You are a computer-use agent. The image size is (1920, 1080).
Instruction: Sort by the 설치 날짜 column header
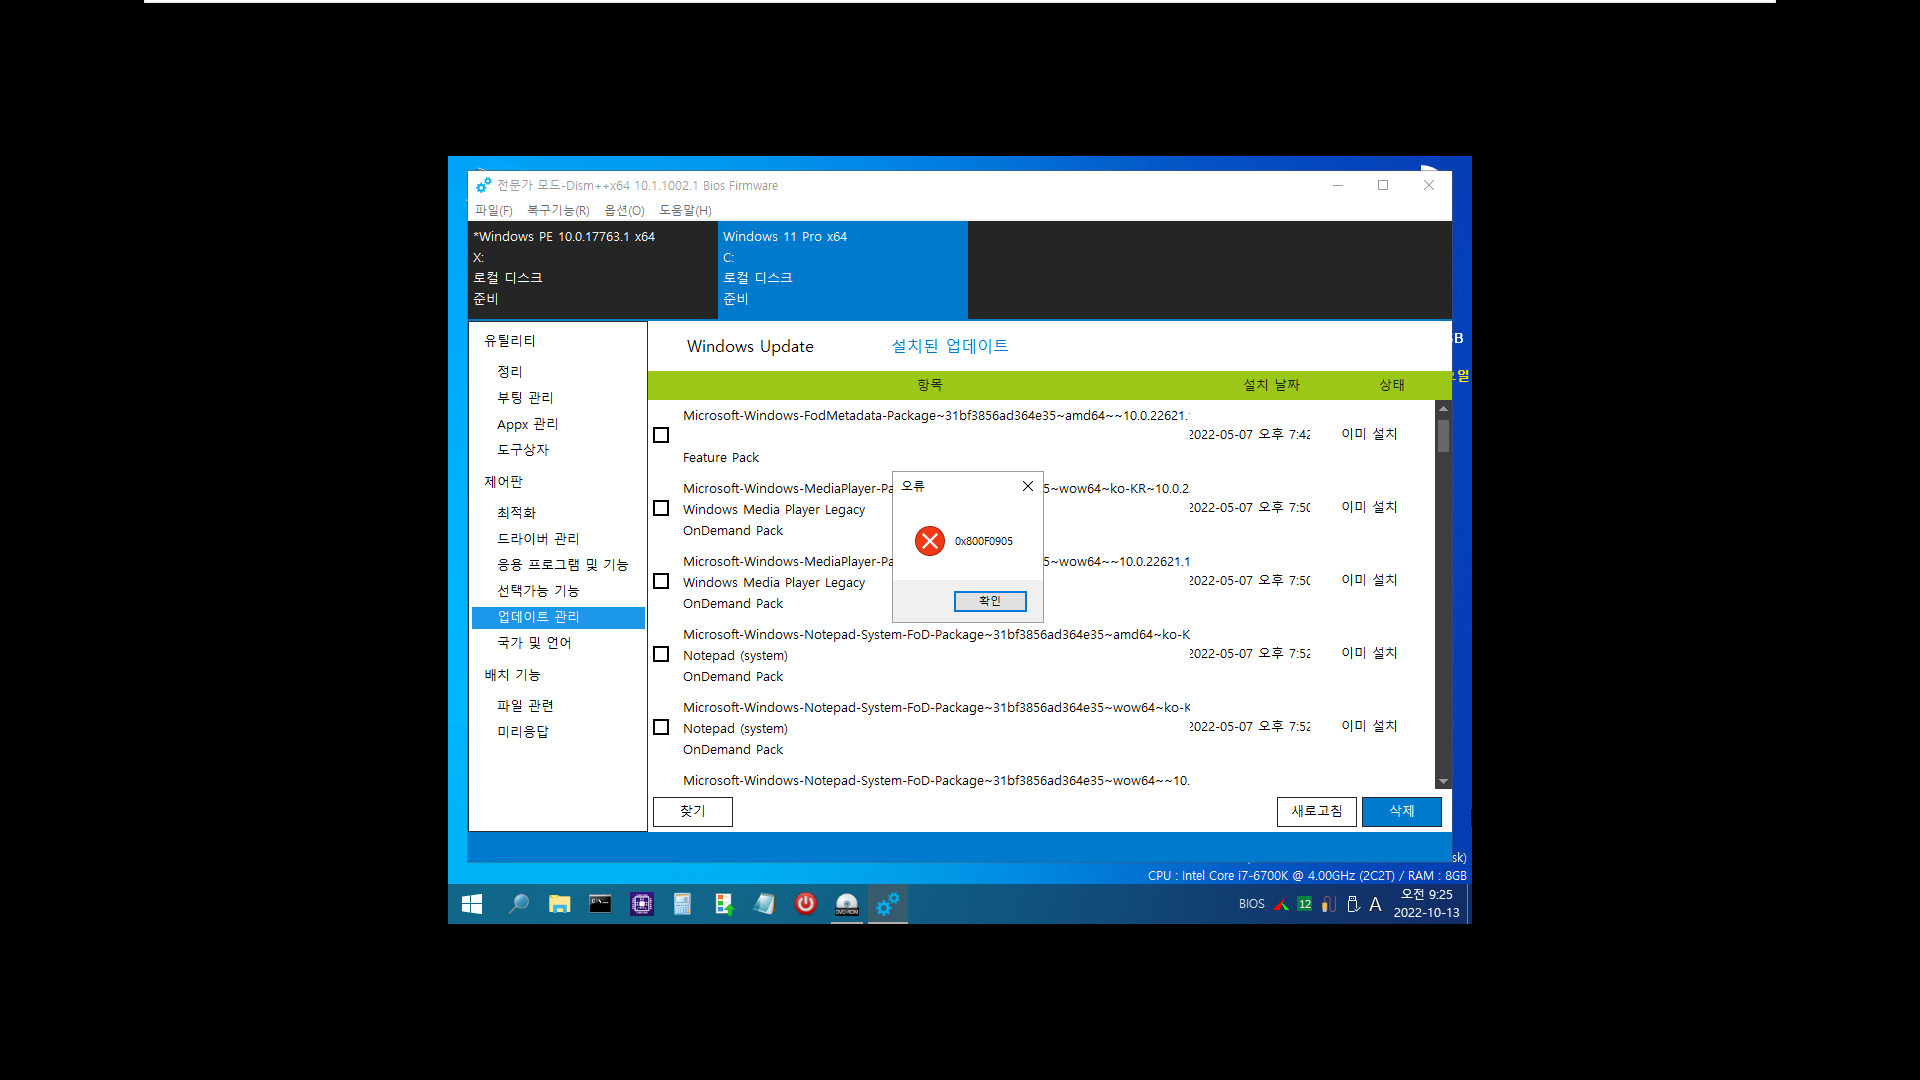[1271, 385]
